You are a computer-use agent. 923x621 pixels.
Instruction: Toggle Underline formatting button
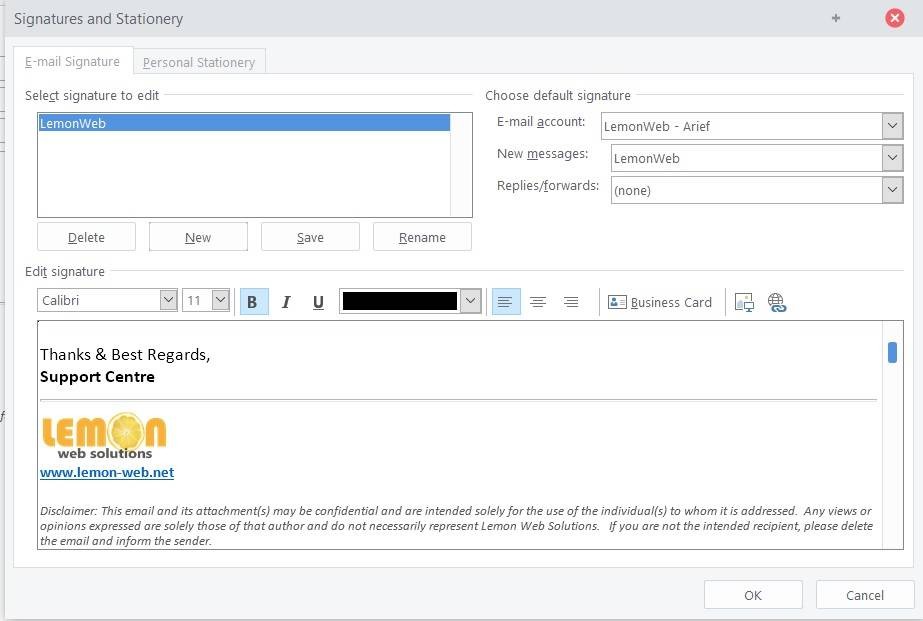pyautogui.click(x=318, y=302)
